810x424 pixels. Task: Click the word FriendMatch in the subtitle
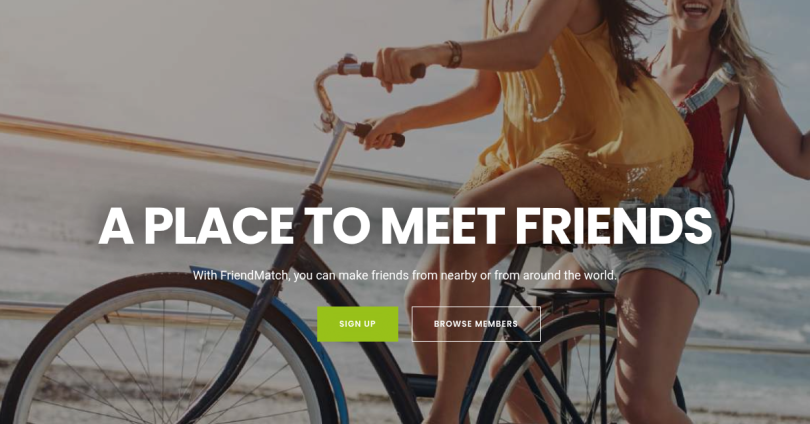click(x=254, y=275)
